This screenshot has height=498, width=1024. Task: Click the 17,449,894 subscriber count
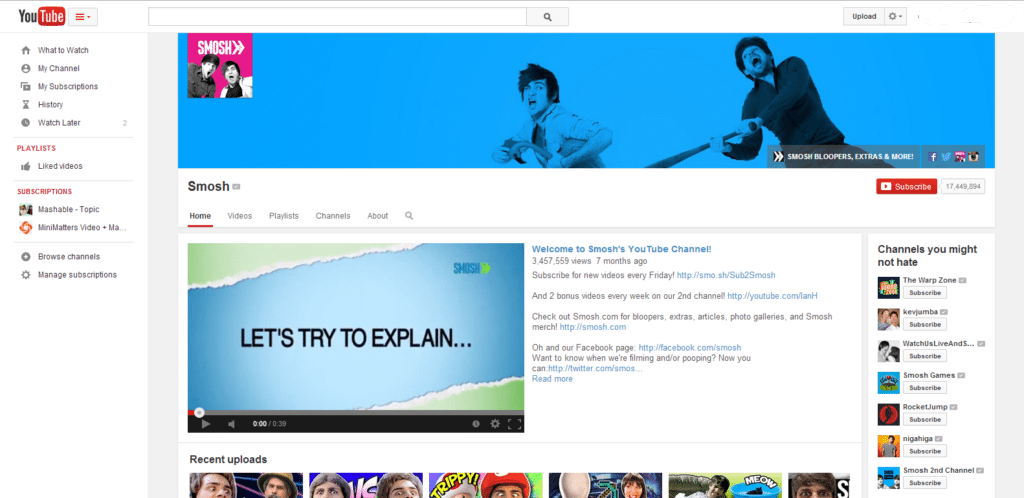[963, 187]
